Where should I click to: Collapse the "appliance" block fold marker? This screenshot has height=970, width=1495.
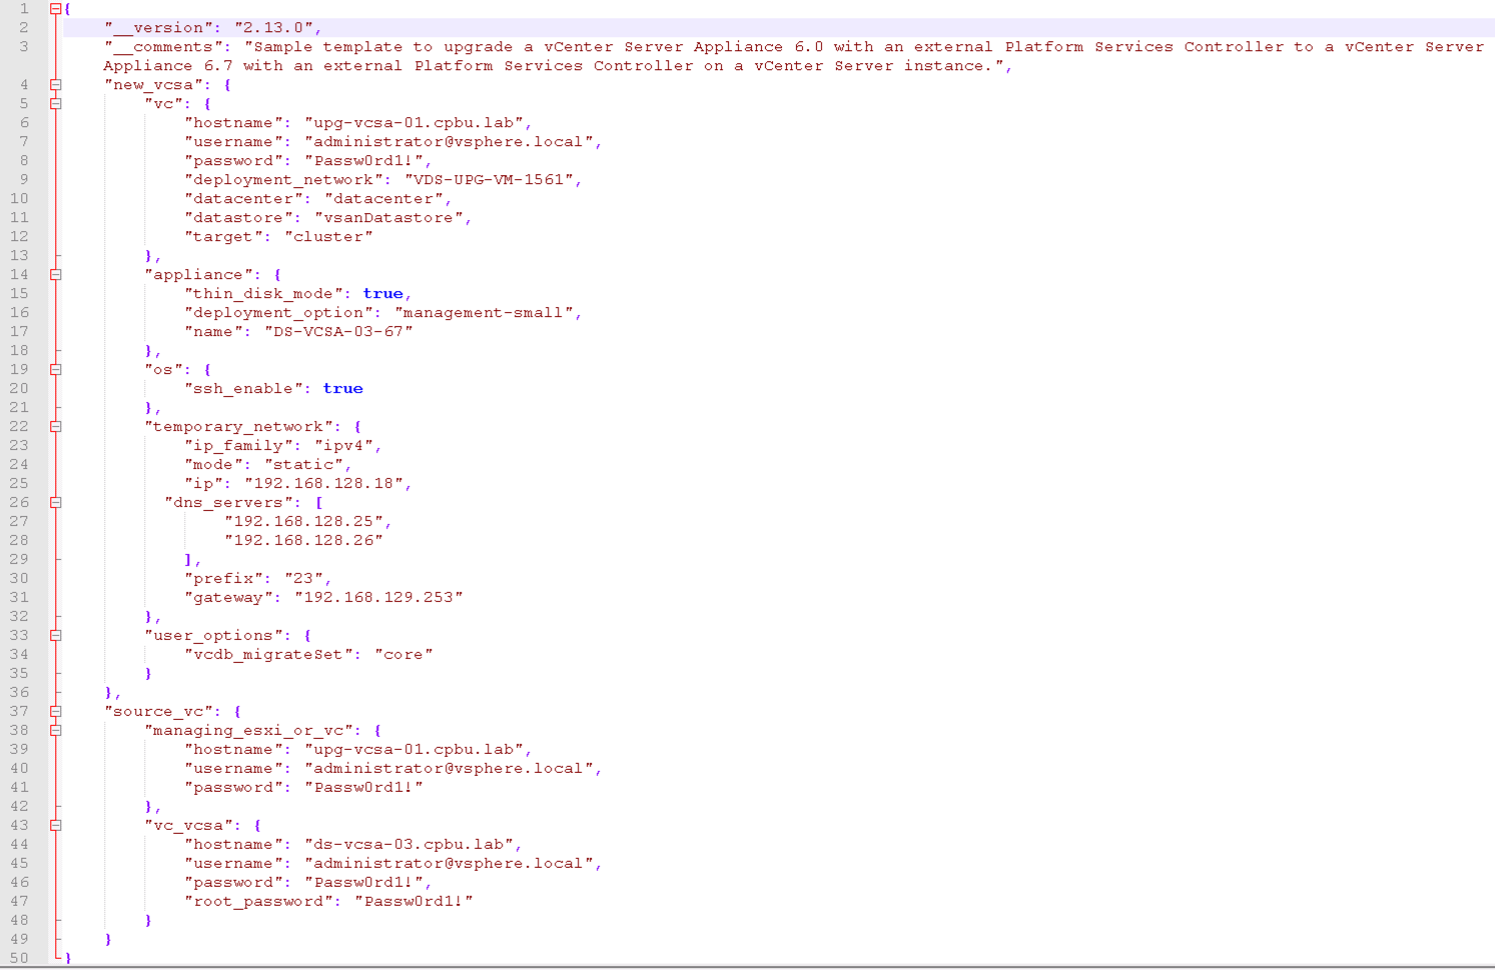tap(56, 275)
